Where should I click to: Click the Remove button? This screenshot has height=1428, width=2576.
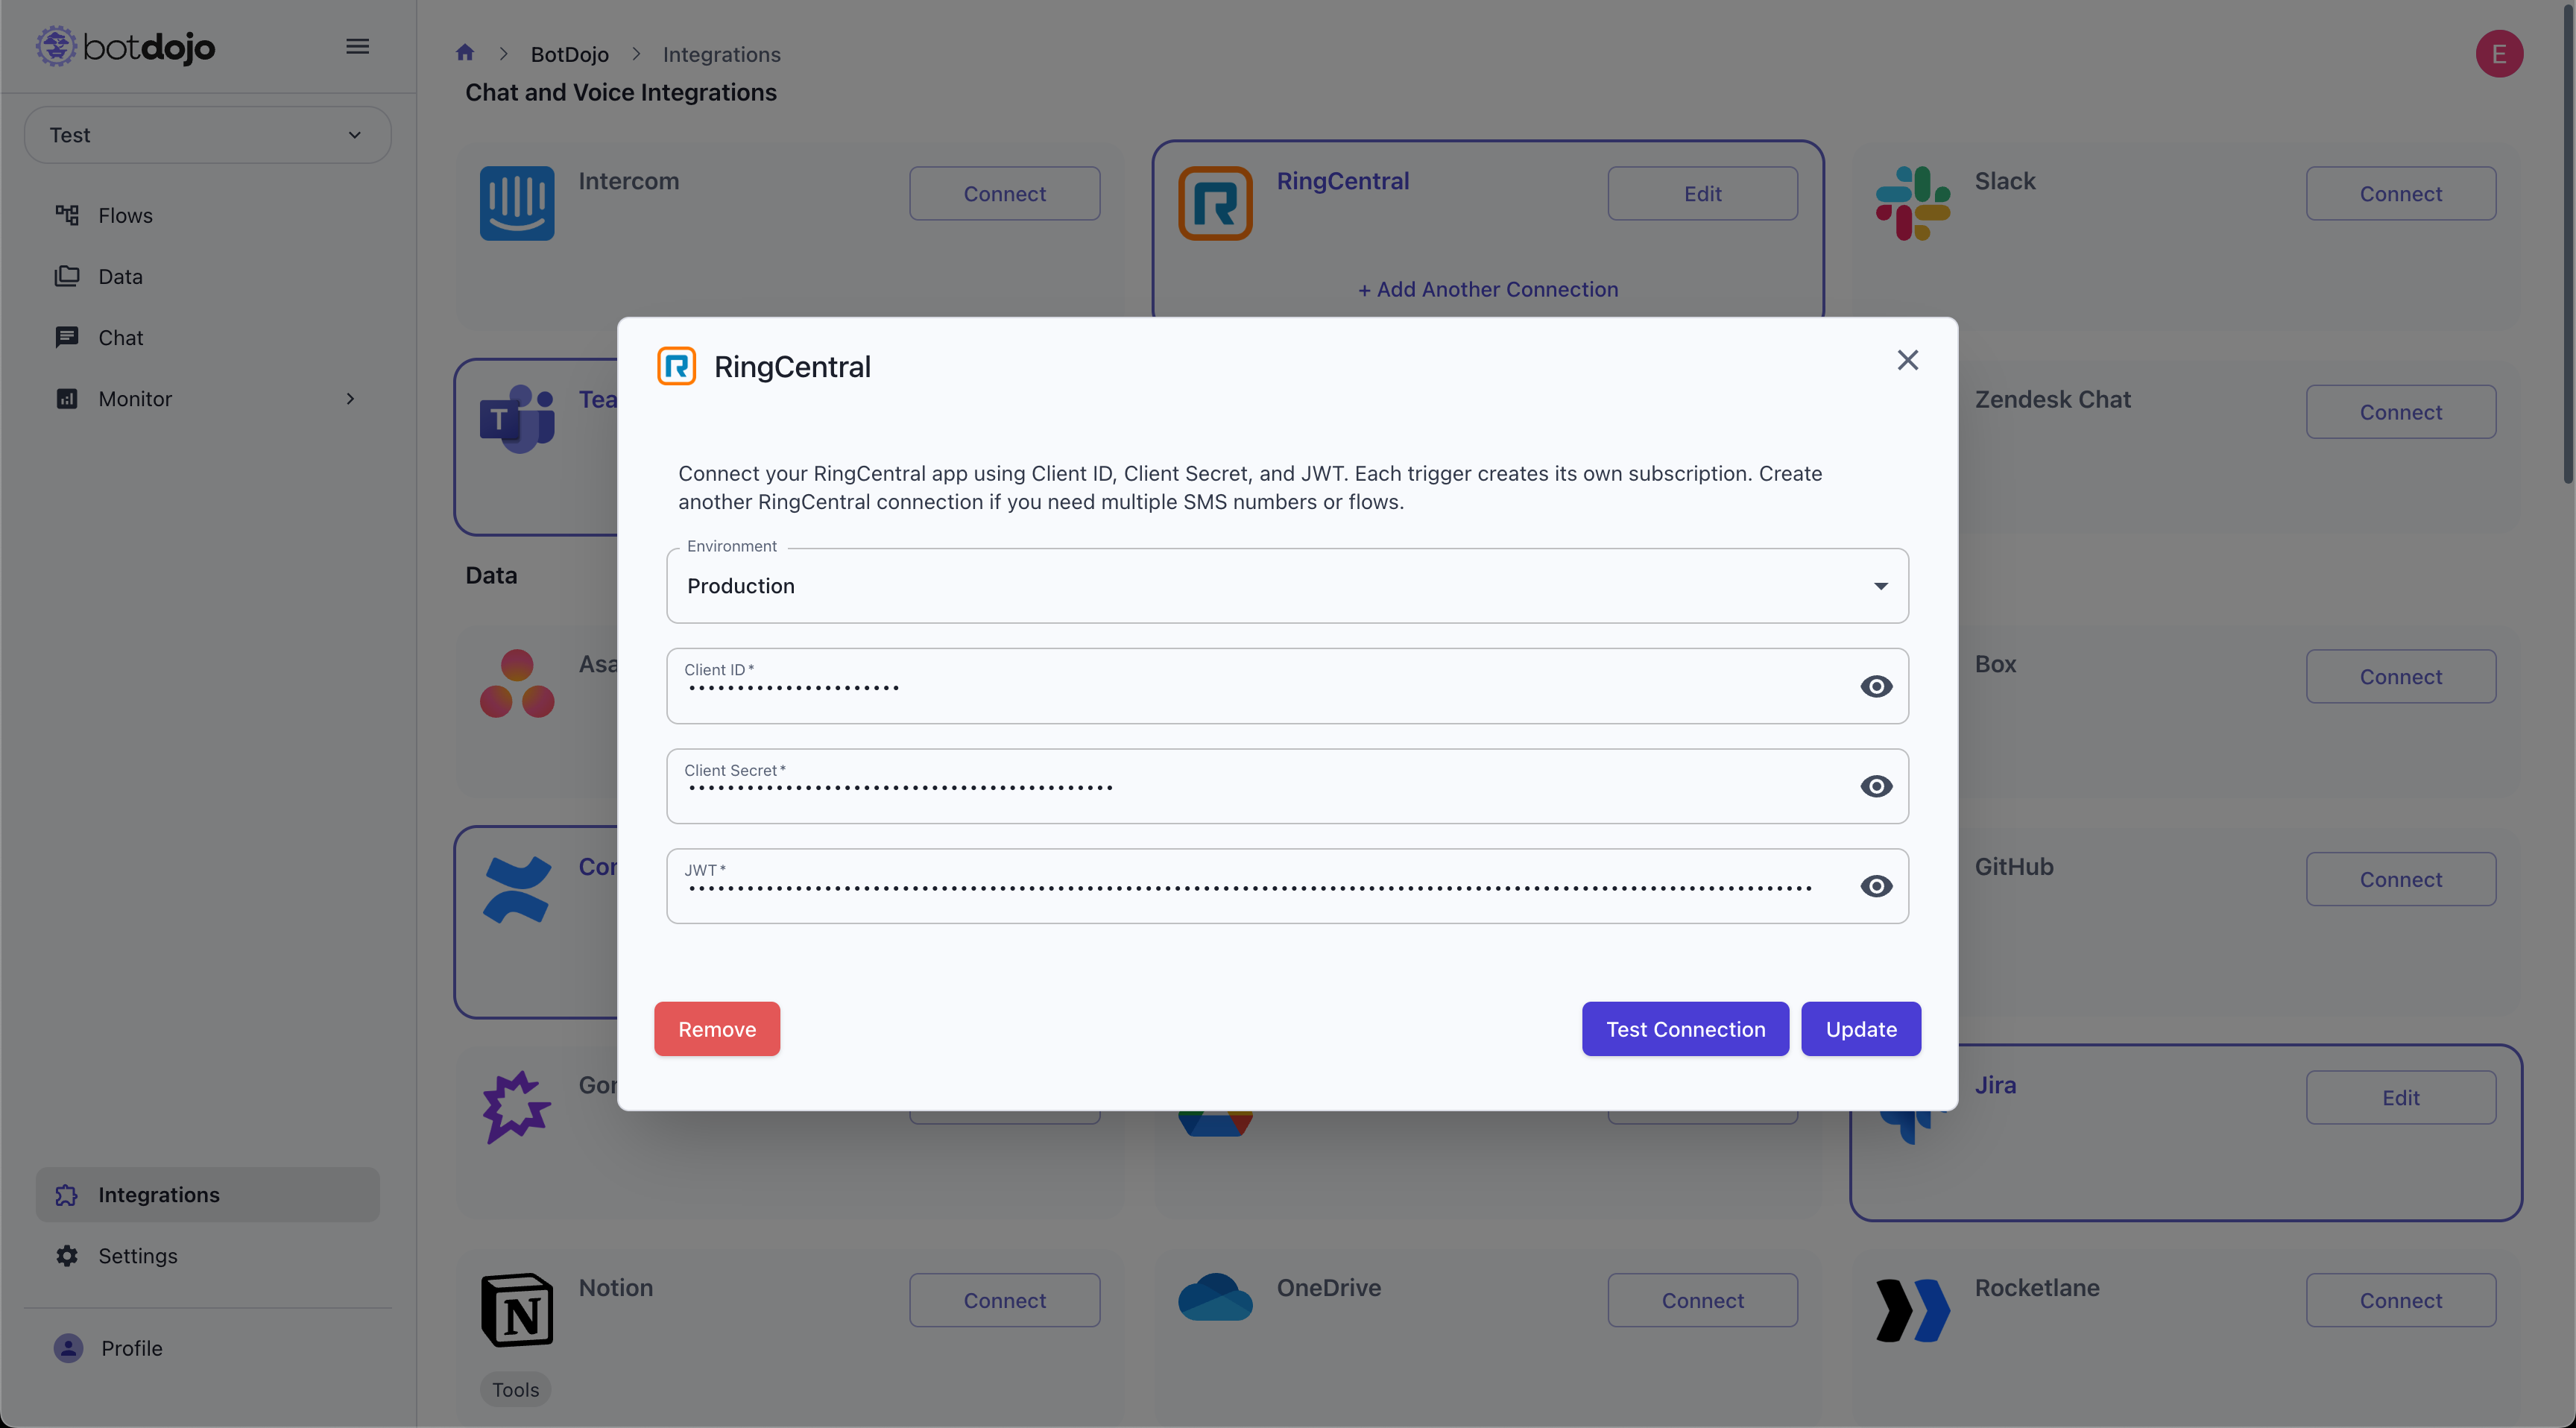point(716,1029)
